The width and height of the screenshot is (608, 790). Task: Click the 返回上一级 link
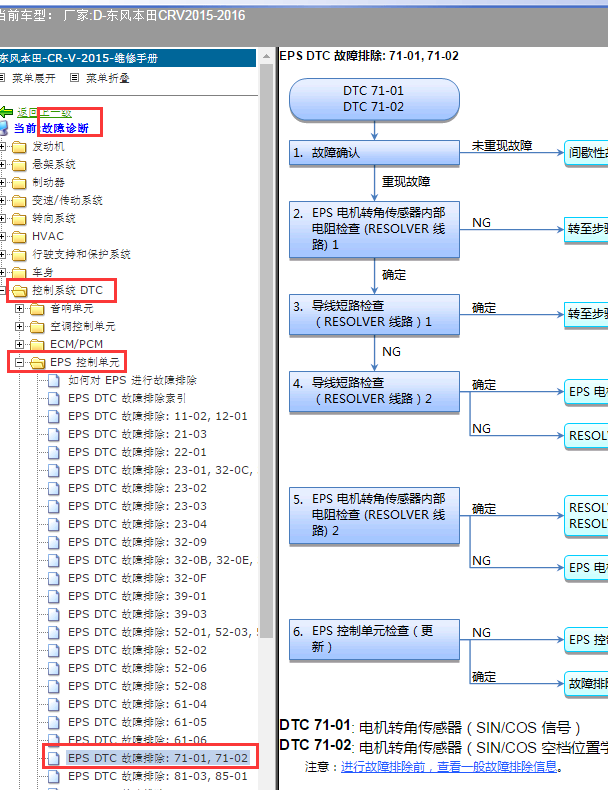pyautogui.click(x=44, y=112)
